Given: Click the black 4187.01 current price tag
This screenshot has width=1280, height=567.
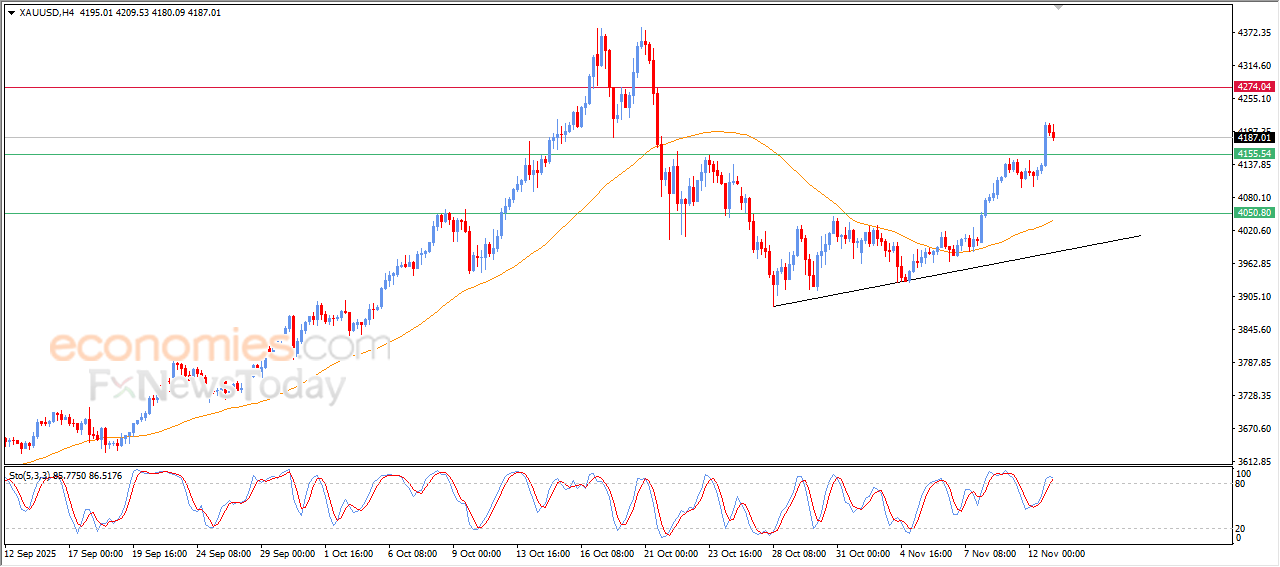Looking at the screenshot, I should pos(1253,138).
